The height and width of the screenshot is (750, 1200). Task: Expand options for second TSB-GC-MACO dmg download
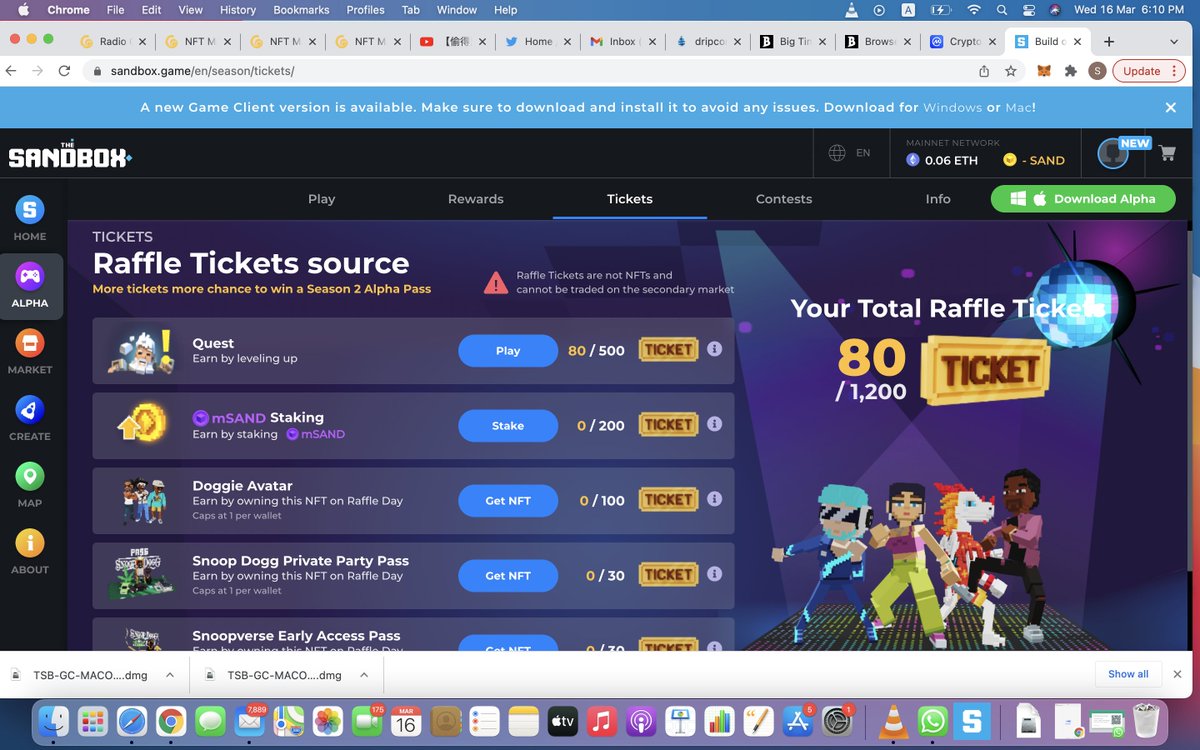[x=364, y=675]
